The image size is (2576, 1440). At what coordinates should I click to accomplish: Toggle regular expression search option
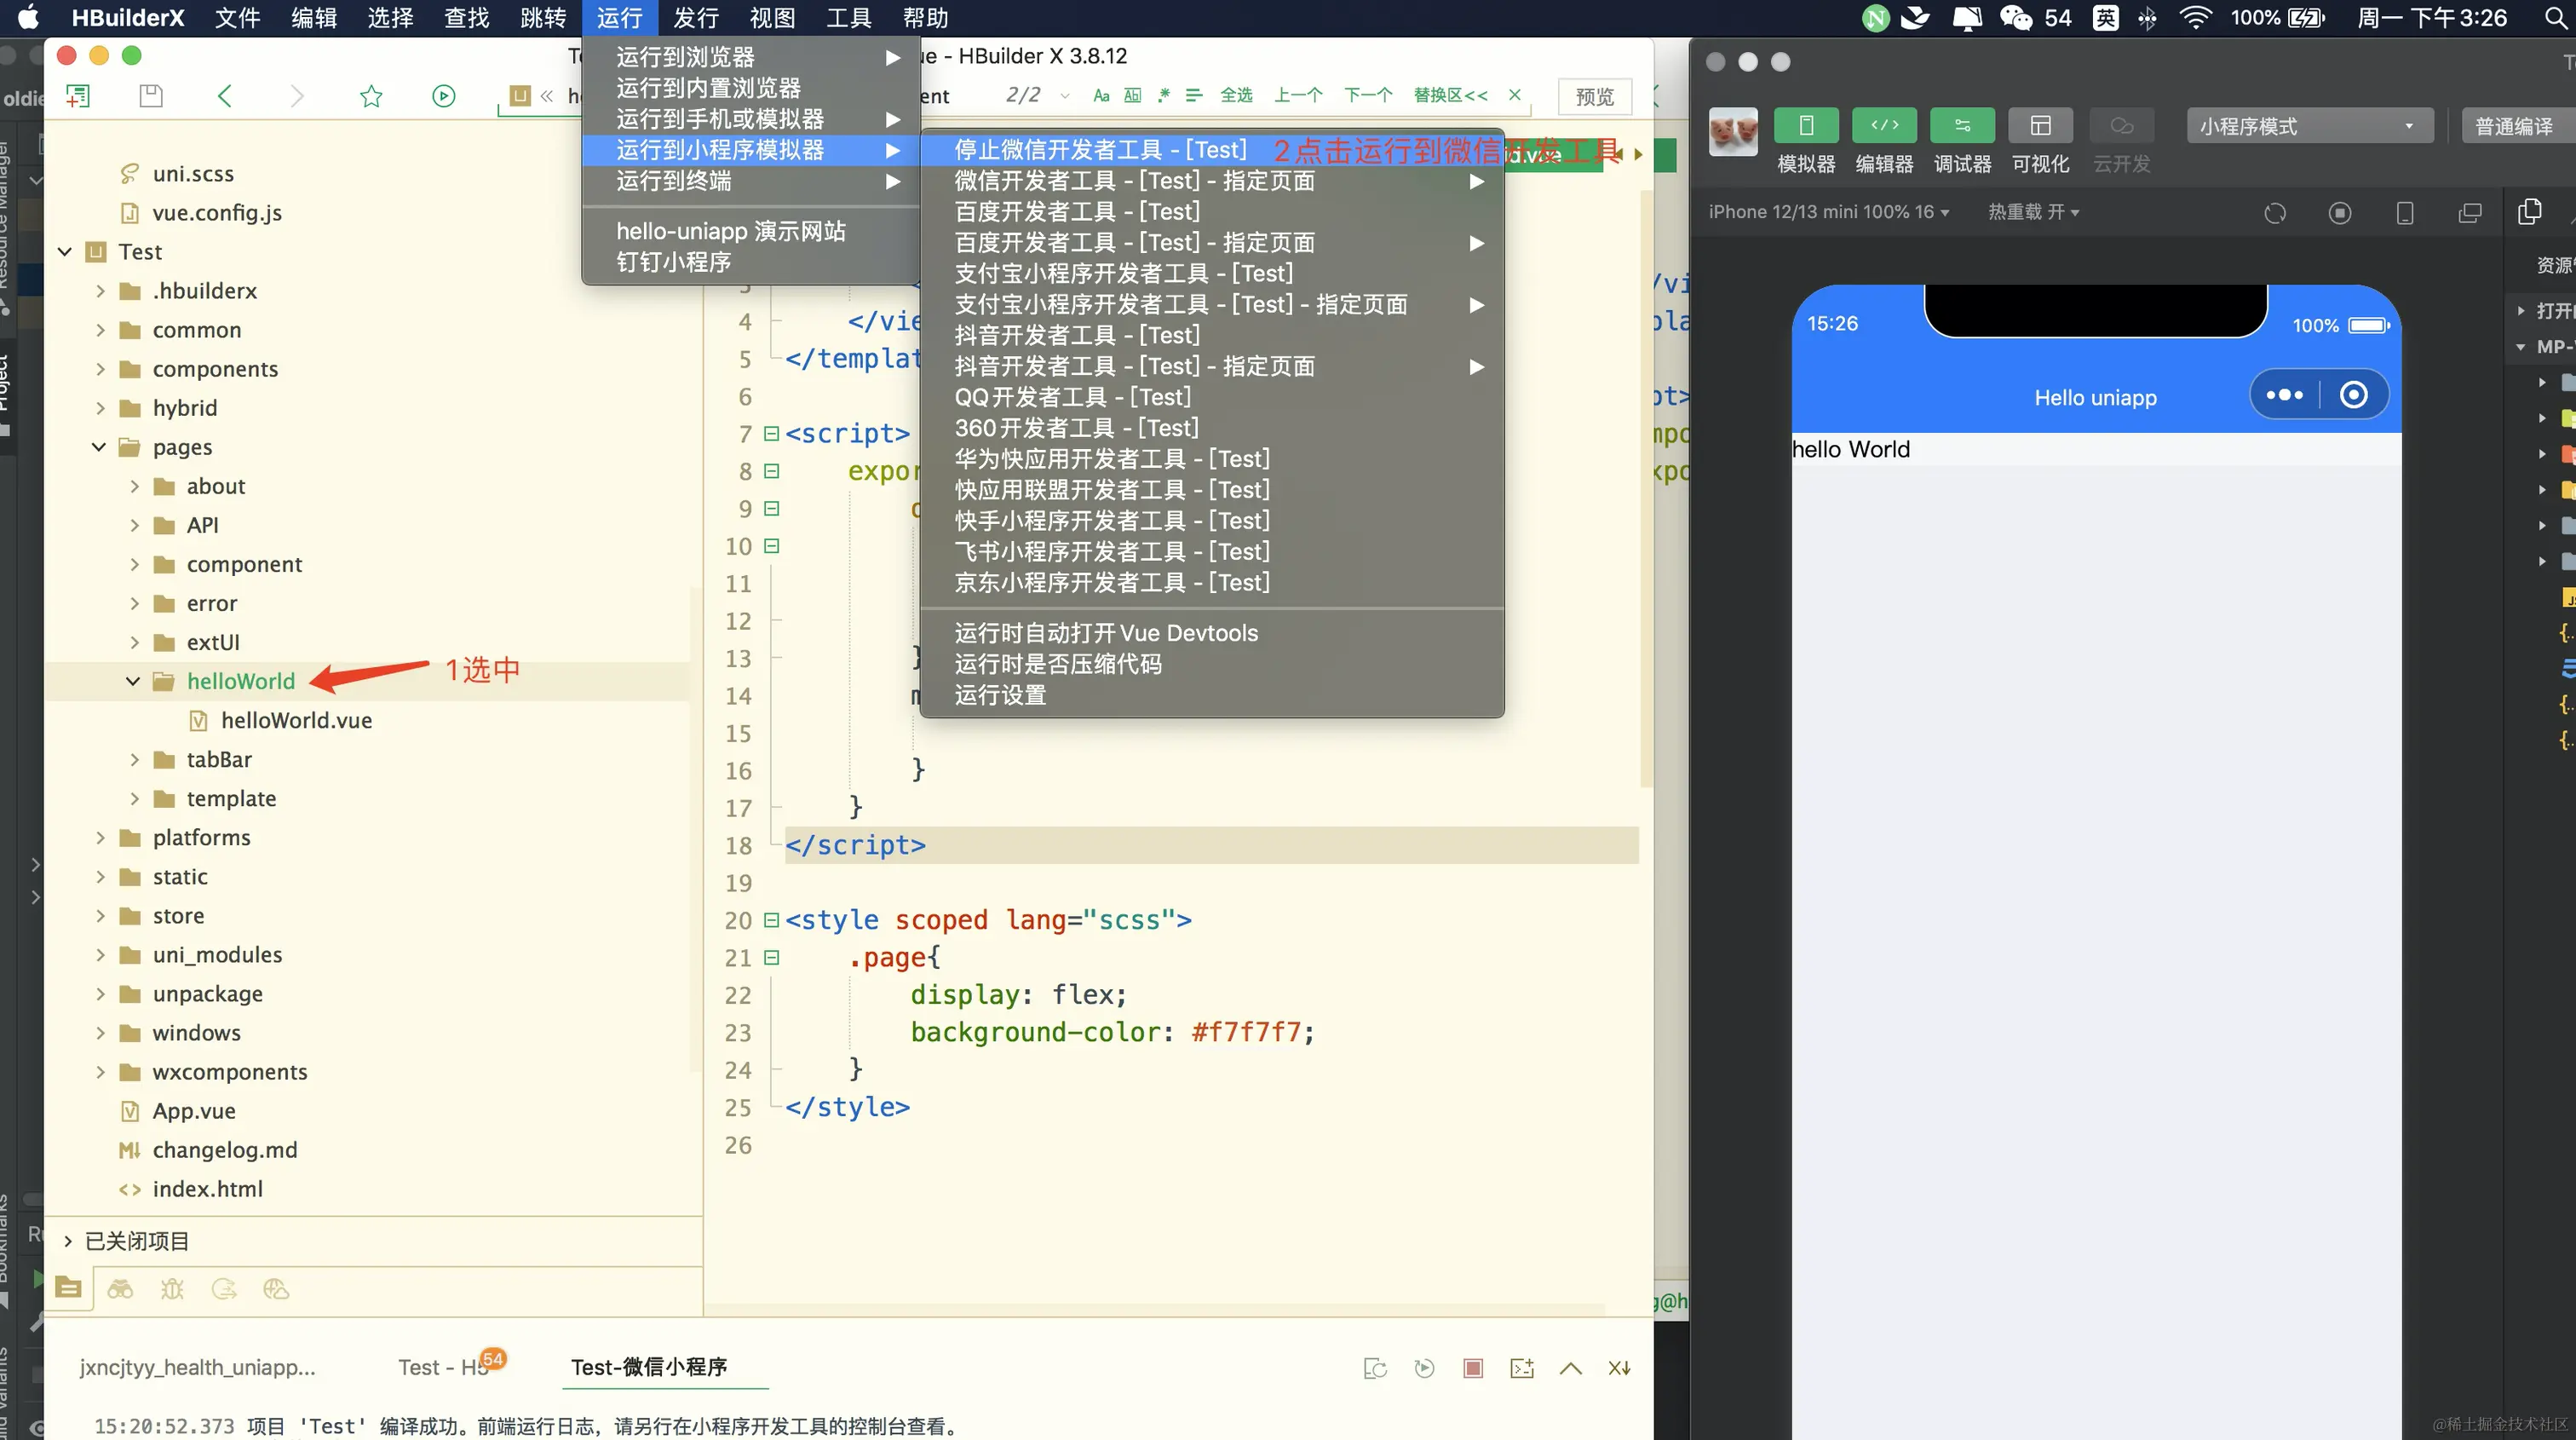pyautogui.click(x=1163, y=96)
